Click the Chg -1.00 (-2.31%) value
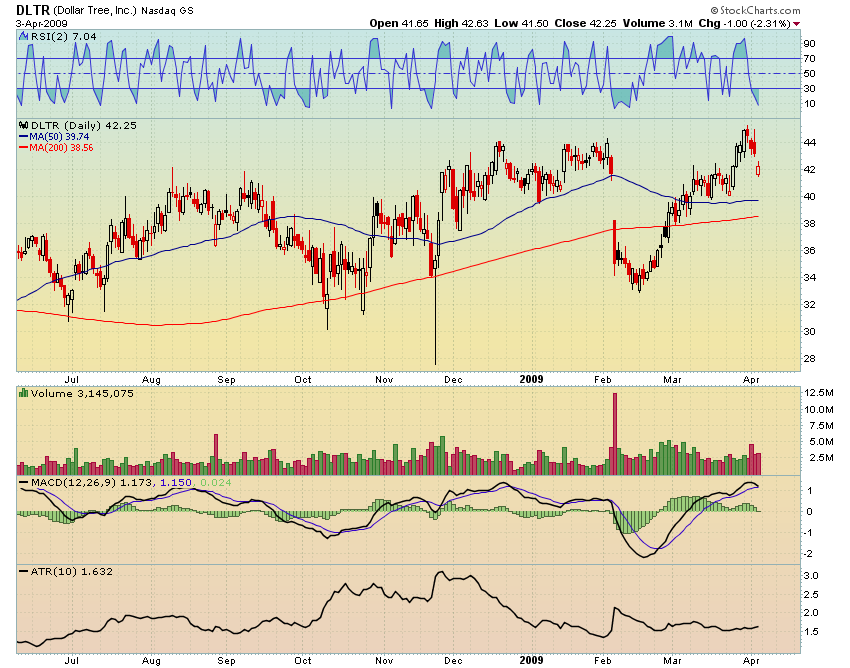This screenshot has width=850, height=668. 744,23
